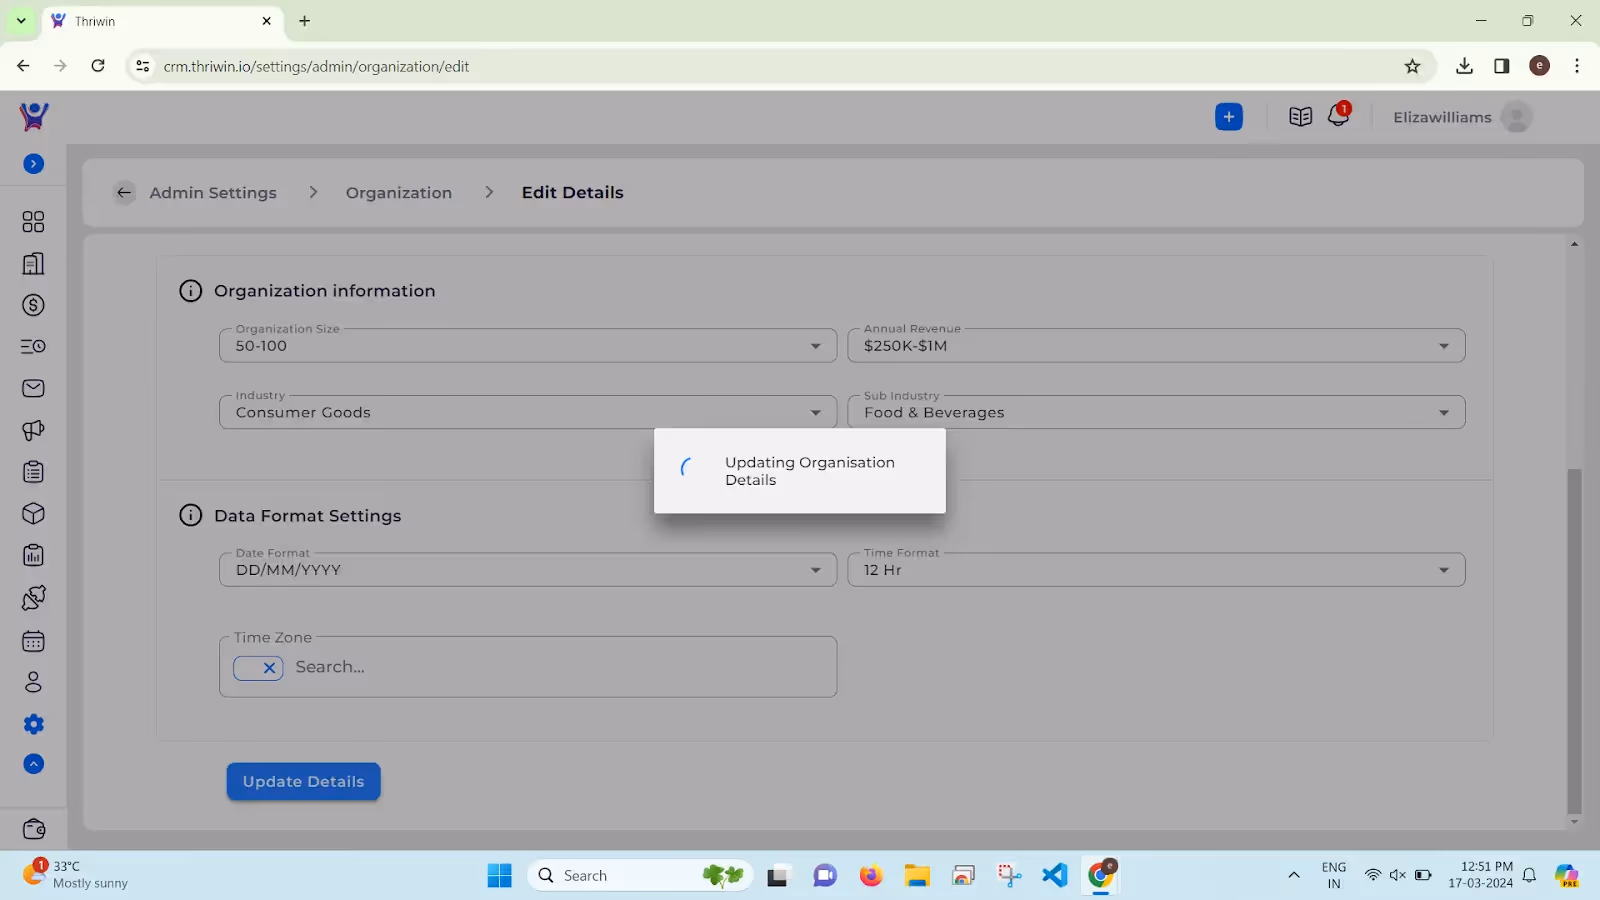Open Chrome three-dot menu
This screenshot has width=1600, height=900.
click(1577, 66)
